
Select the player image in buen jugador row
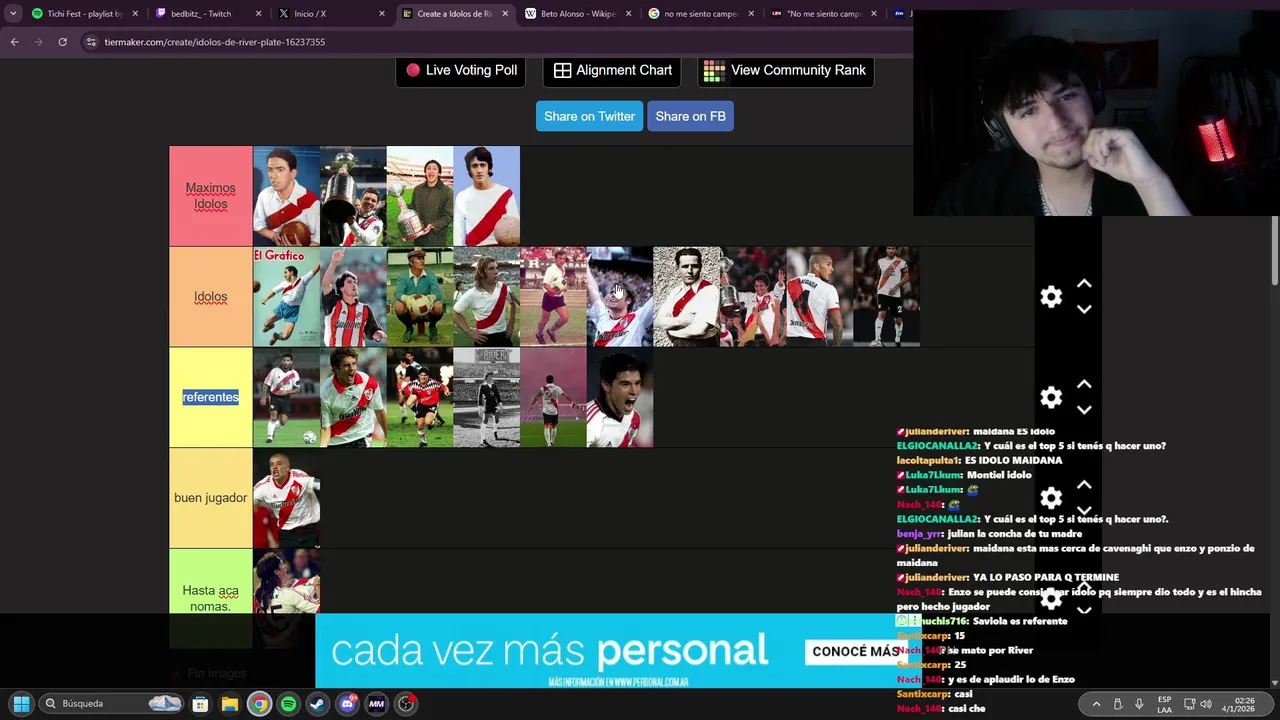click(x=286, y=498)
